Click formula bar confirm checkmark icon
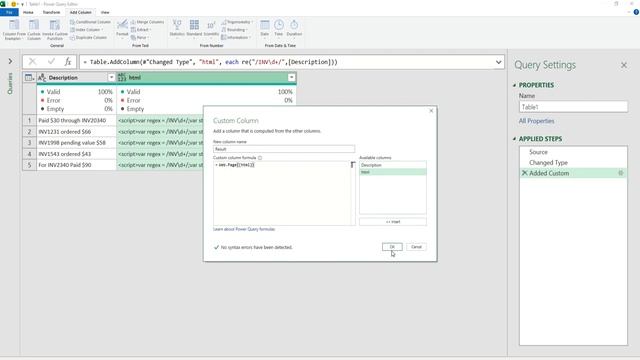Viewport: 640px width, 360px height. click(51, 62)
